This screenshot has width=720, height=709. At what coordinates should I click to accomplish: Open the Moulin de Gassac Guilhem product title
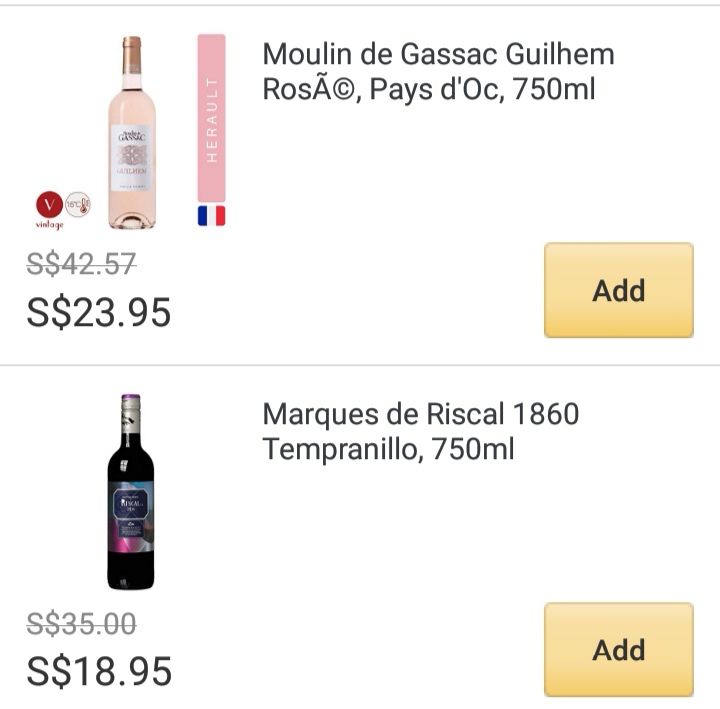click(438, 71)
